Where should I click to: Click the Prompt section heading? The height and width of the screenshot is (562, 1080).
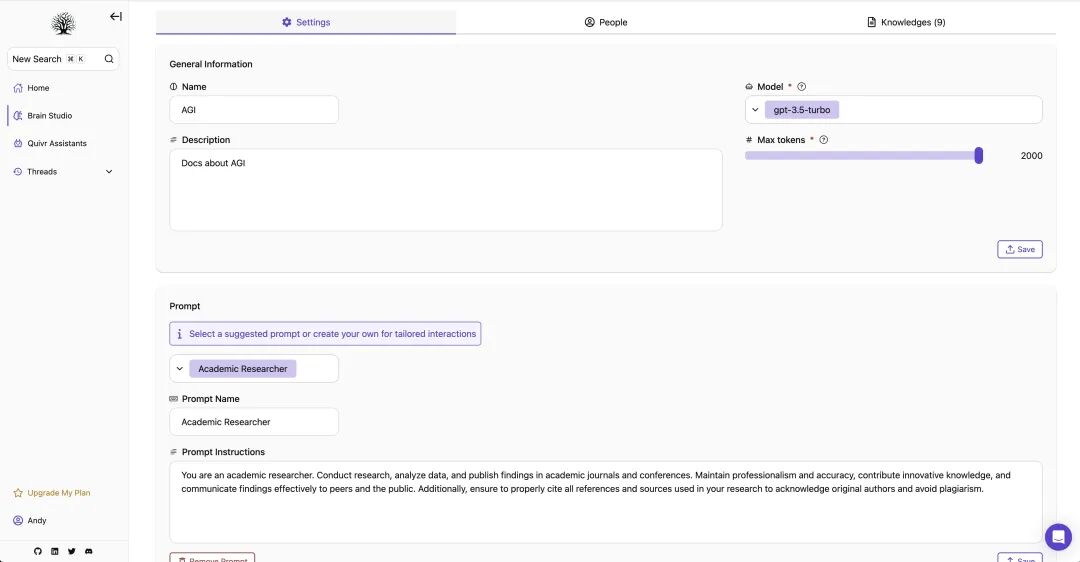[x=185, y=306]
